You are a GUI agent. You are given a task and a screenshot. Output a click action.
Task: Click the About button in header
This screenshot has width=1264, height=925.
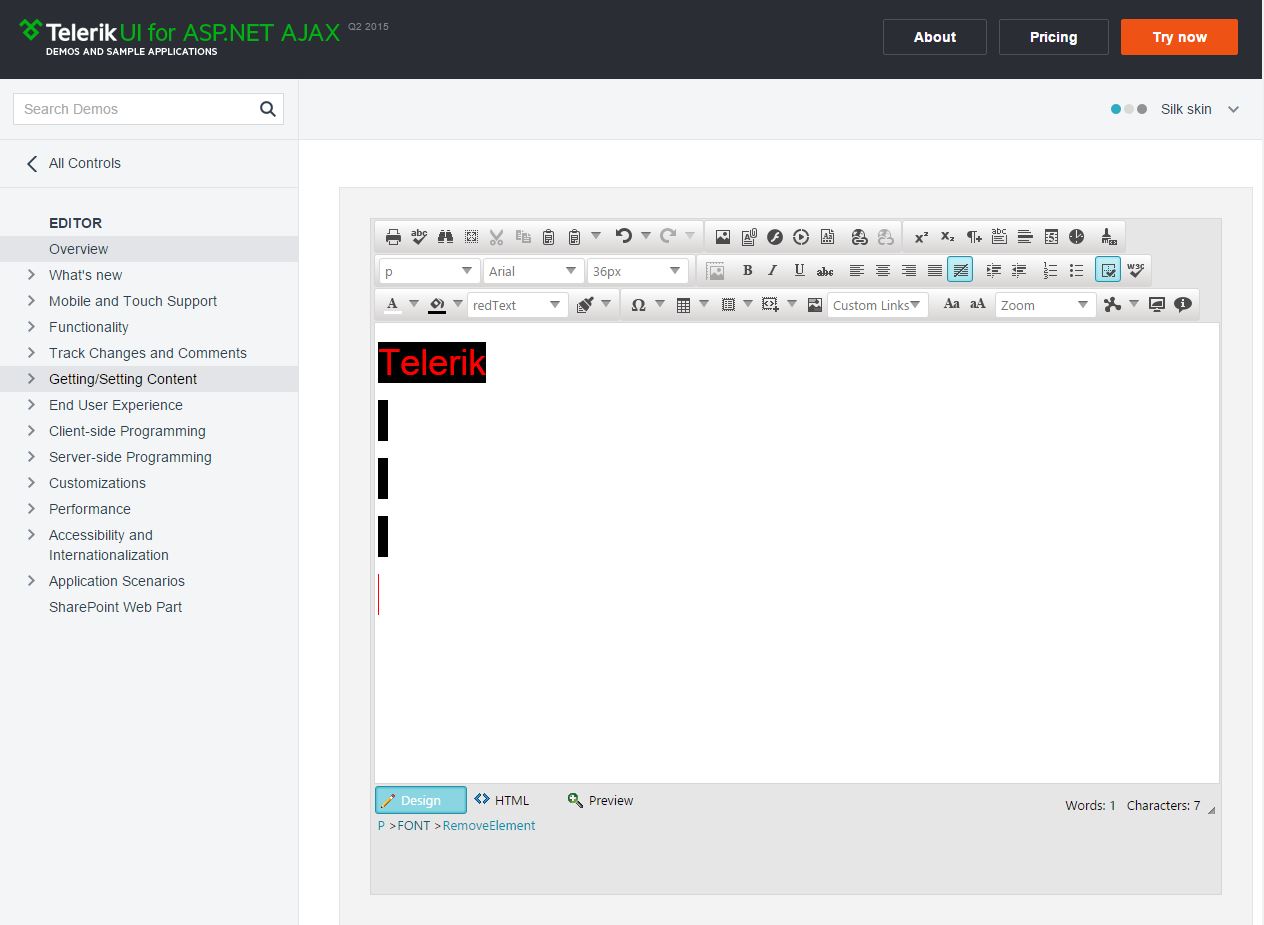point(935,37)
